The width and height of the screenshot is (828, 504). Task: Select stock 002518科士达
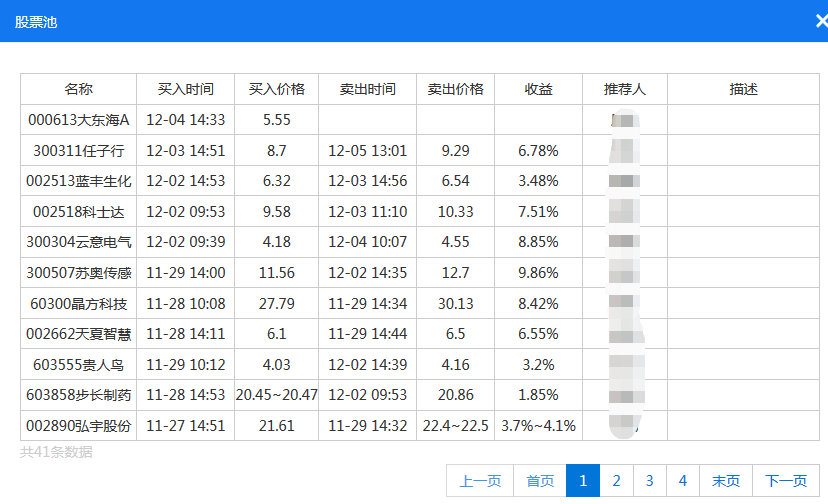tap(79, 211)
